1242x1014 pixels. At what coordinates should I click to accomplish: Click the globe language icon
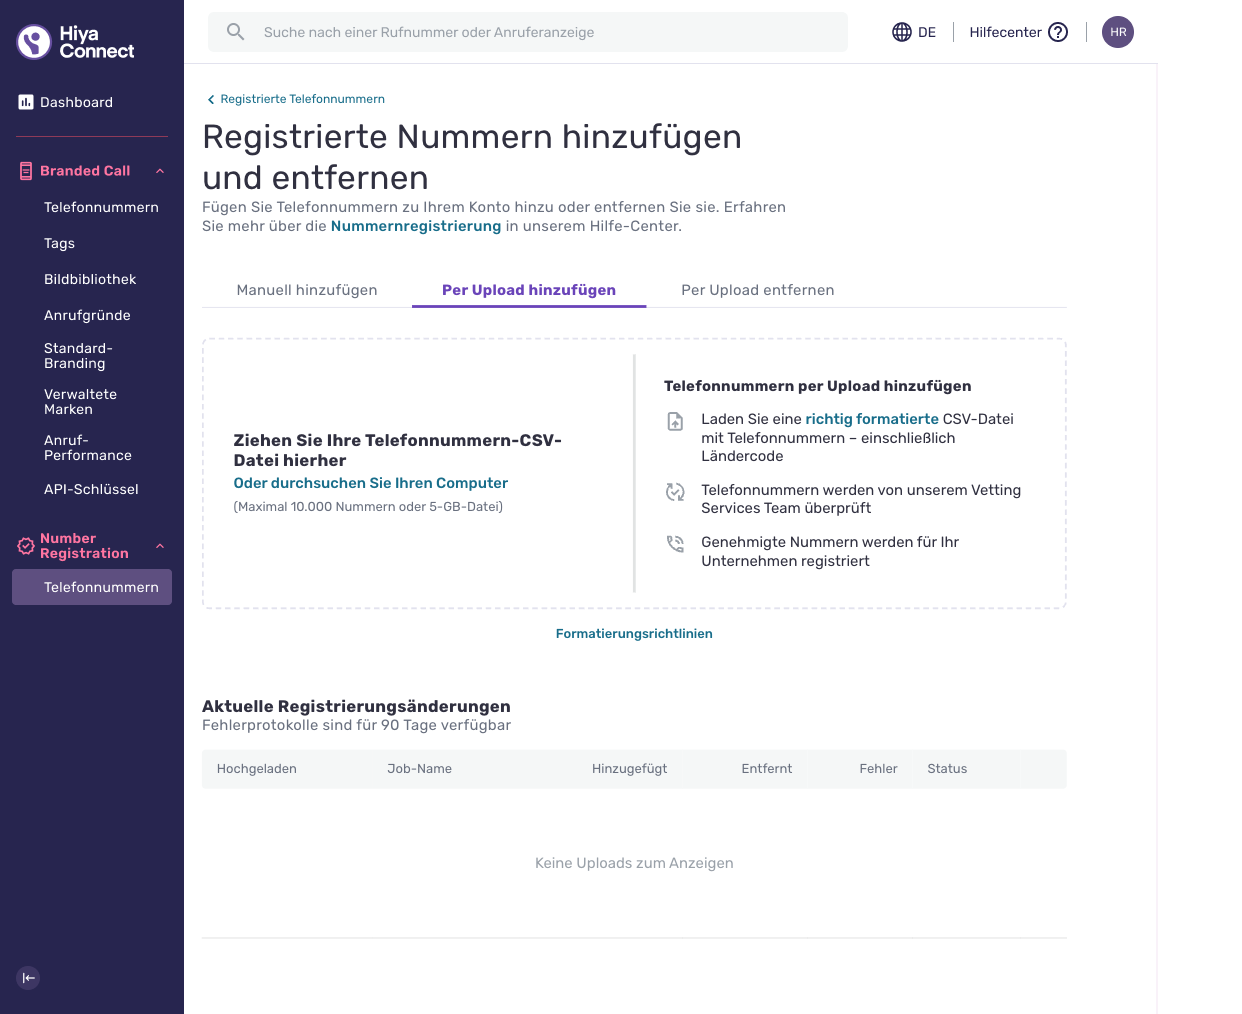[902, 32]
